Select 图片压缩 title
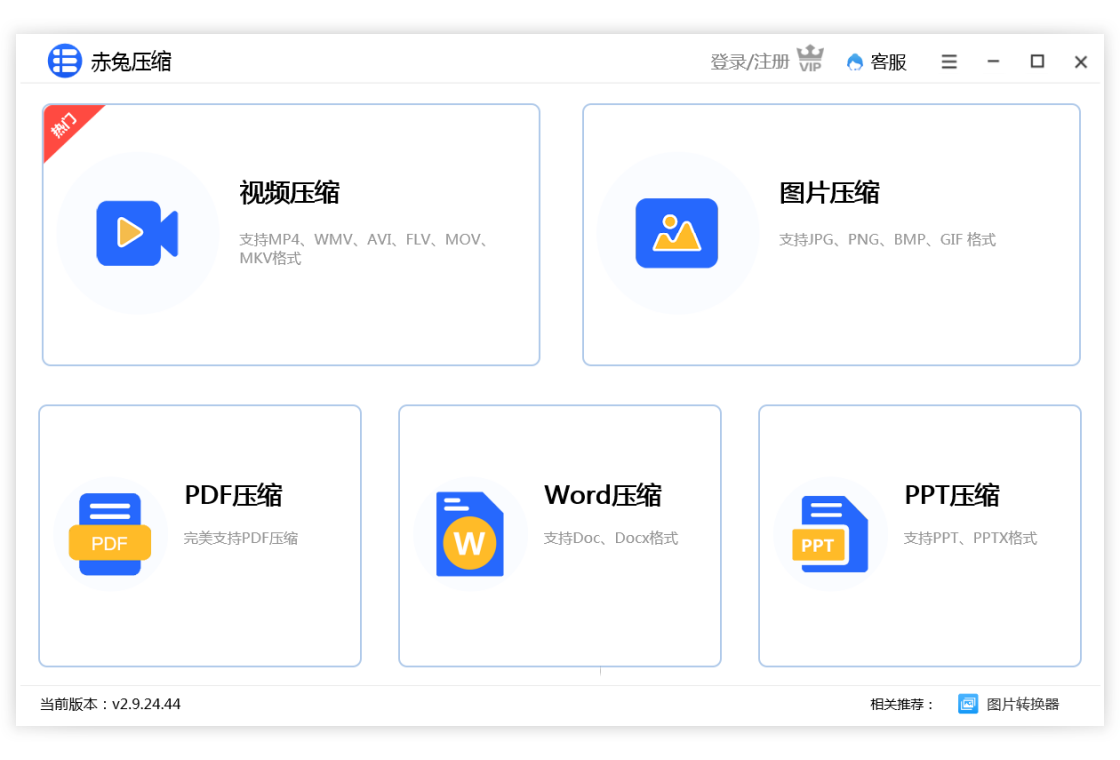Image resolution: width=1120 pixels, height=760 pixels. point(829,193)
